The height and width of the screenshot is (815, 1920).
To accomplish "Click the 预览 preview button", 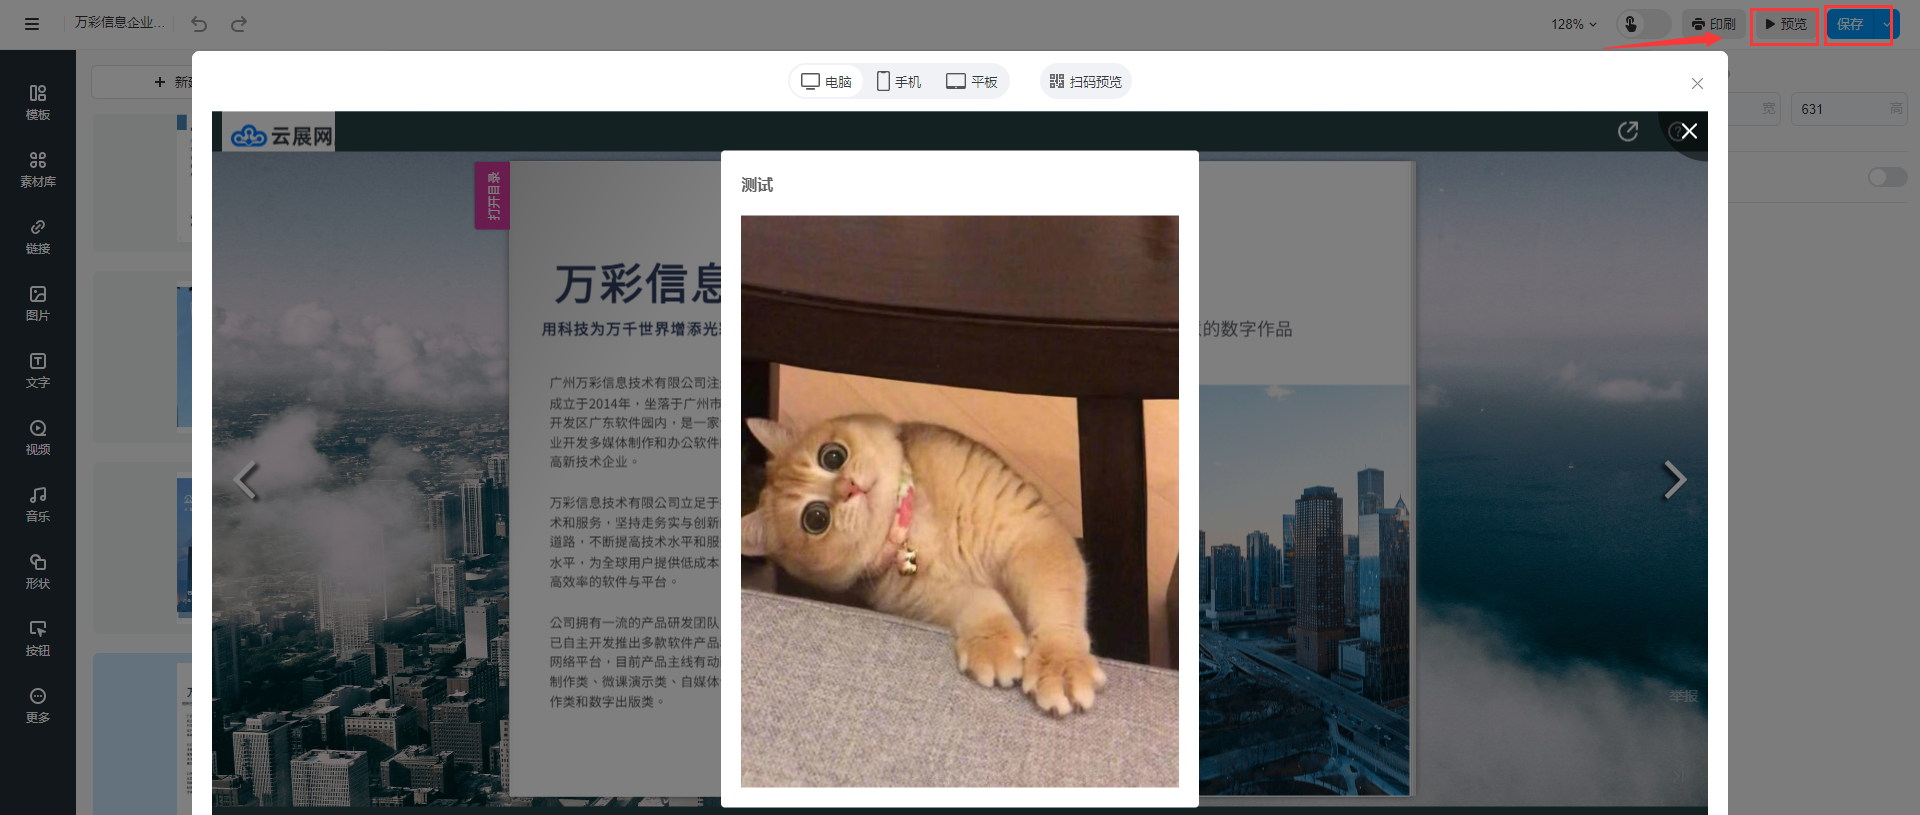I will coord(1785,24).
